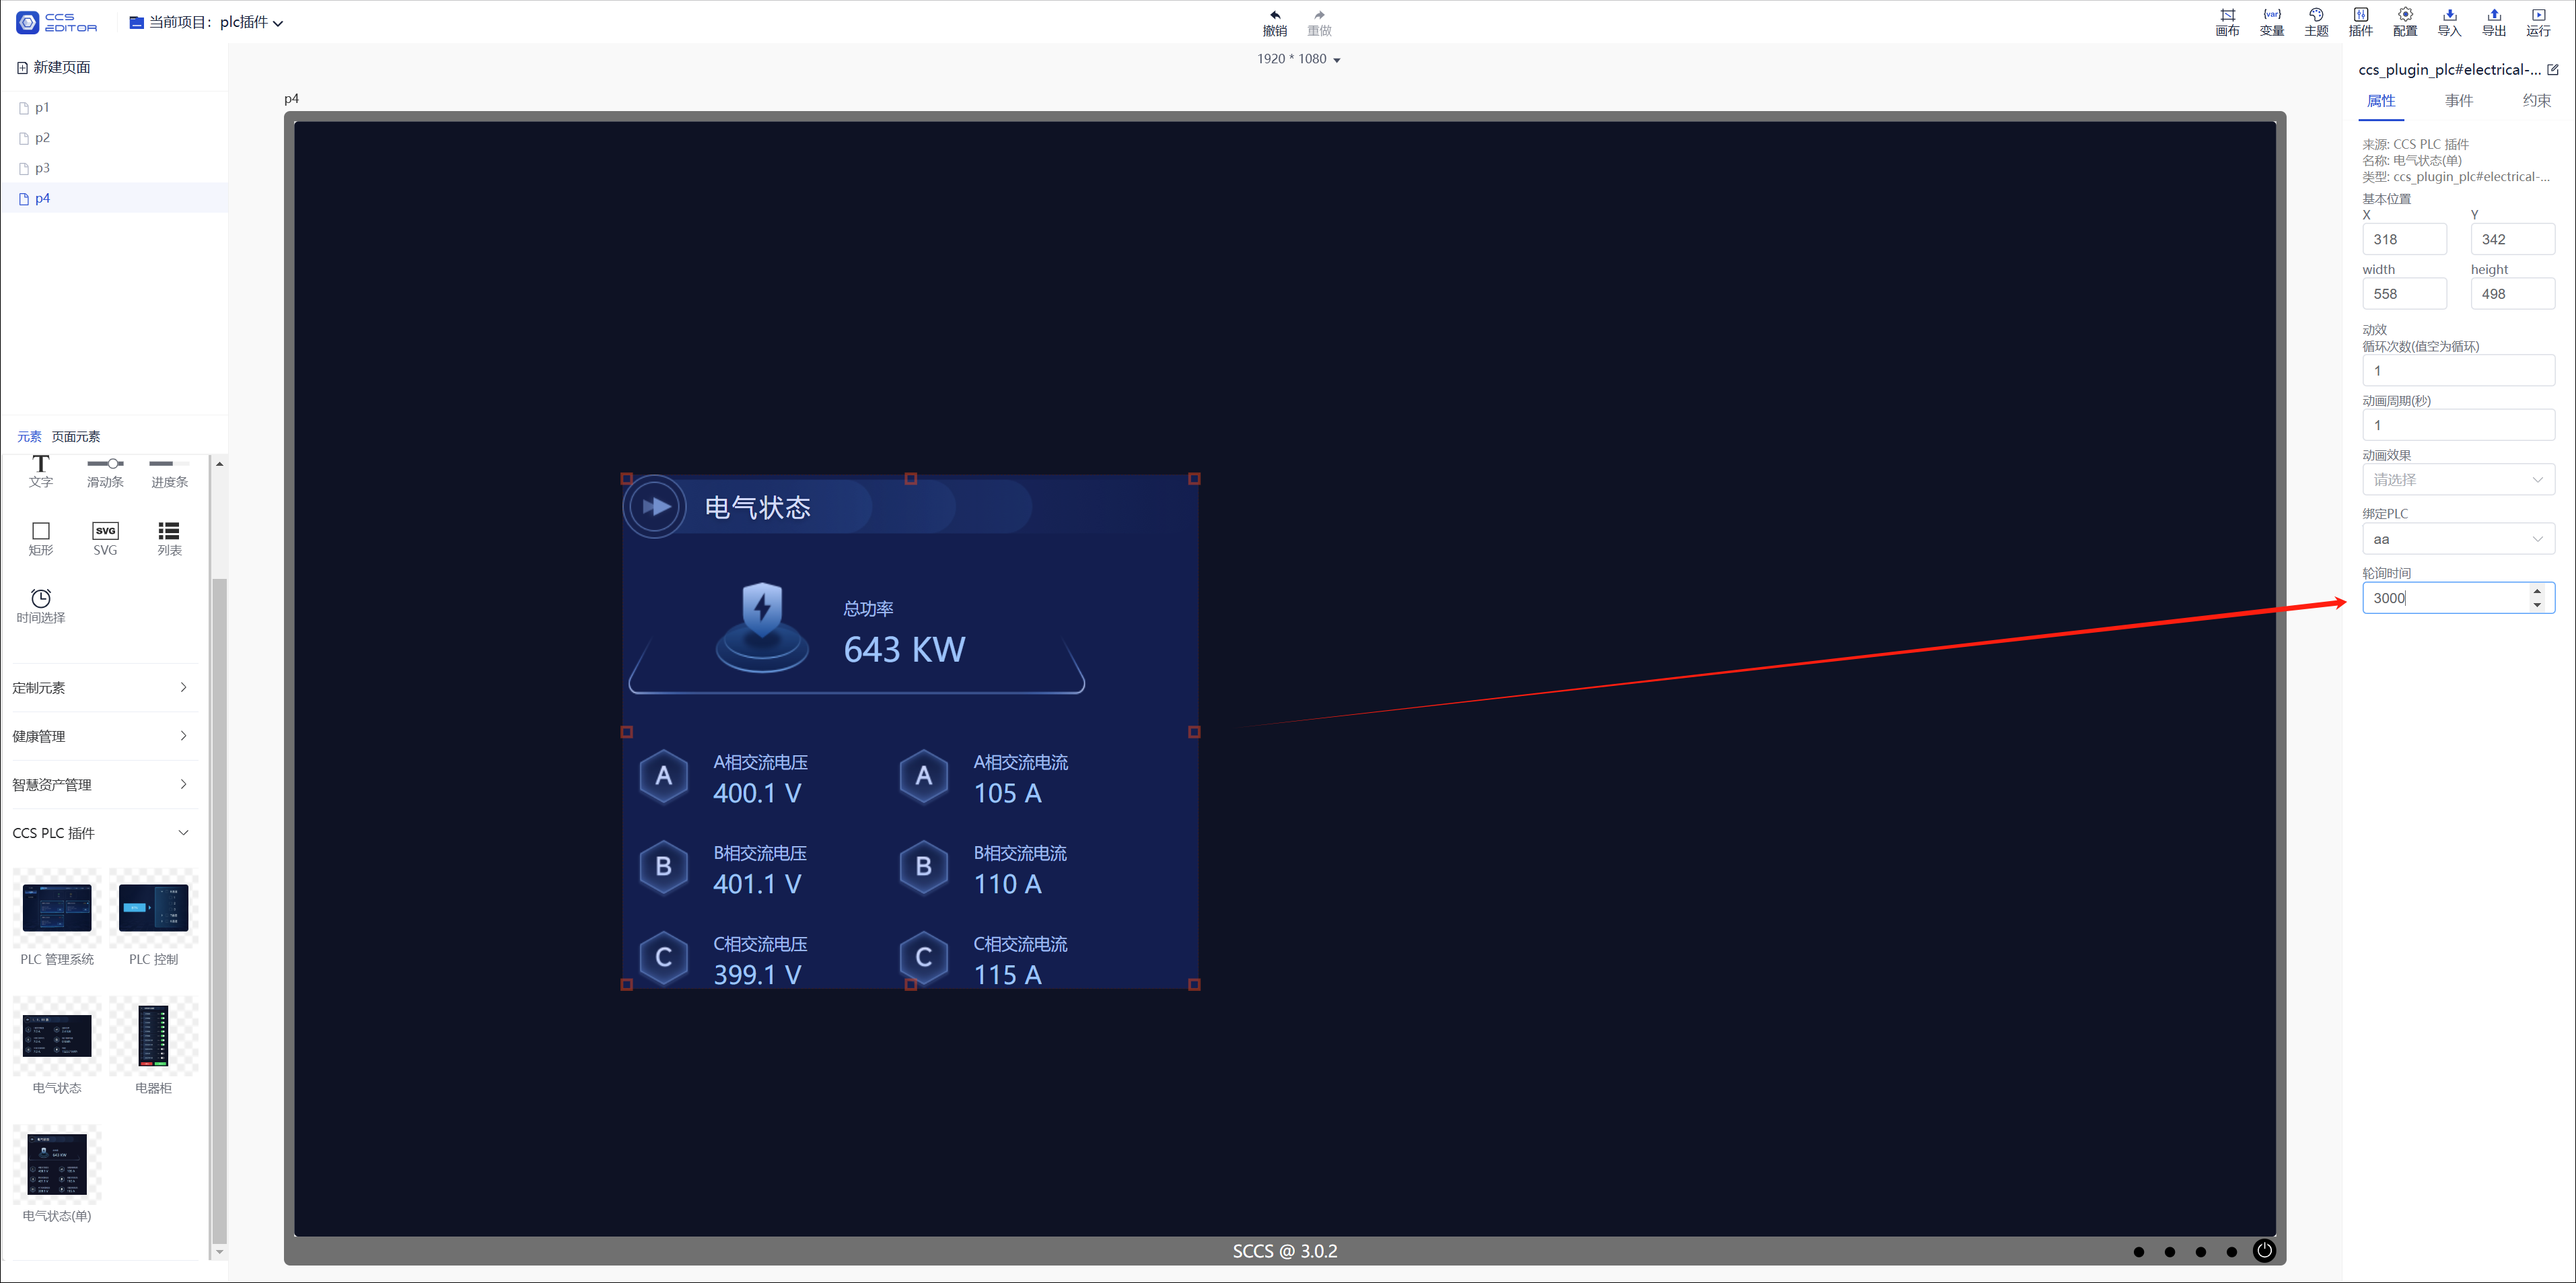The width and height of the screenshot is (2576, 1283).
Task: Open the 绑定PLC dropdown
Action: (x=2458, y=539)
